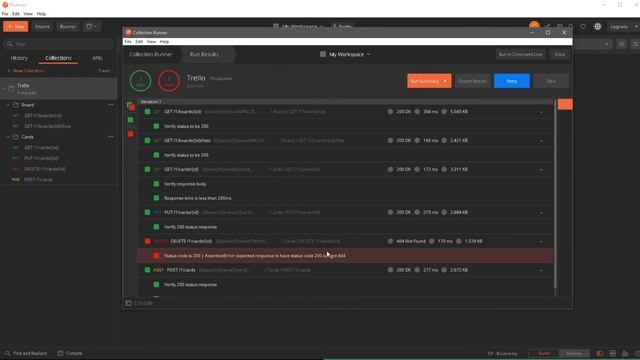This screenshot has height=360, width=640.
Task: Click the Cards folder icon
Action: 16,137
